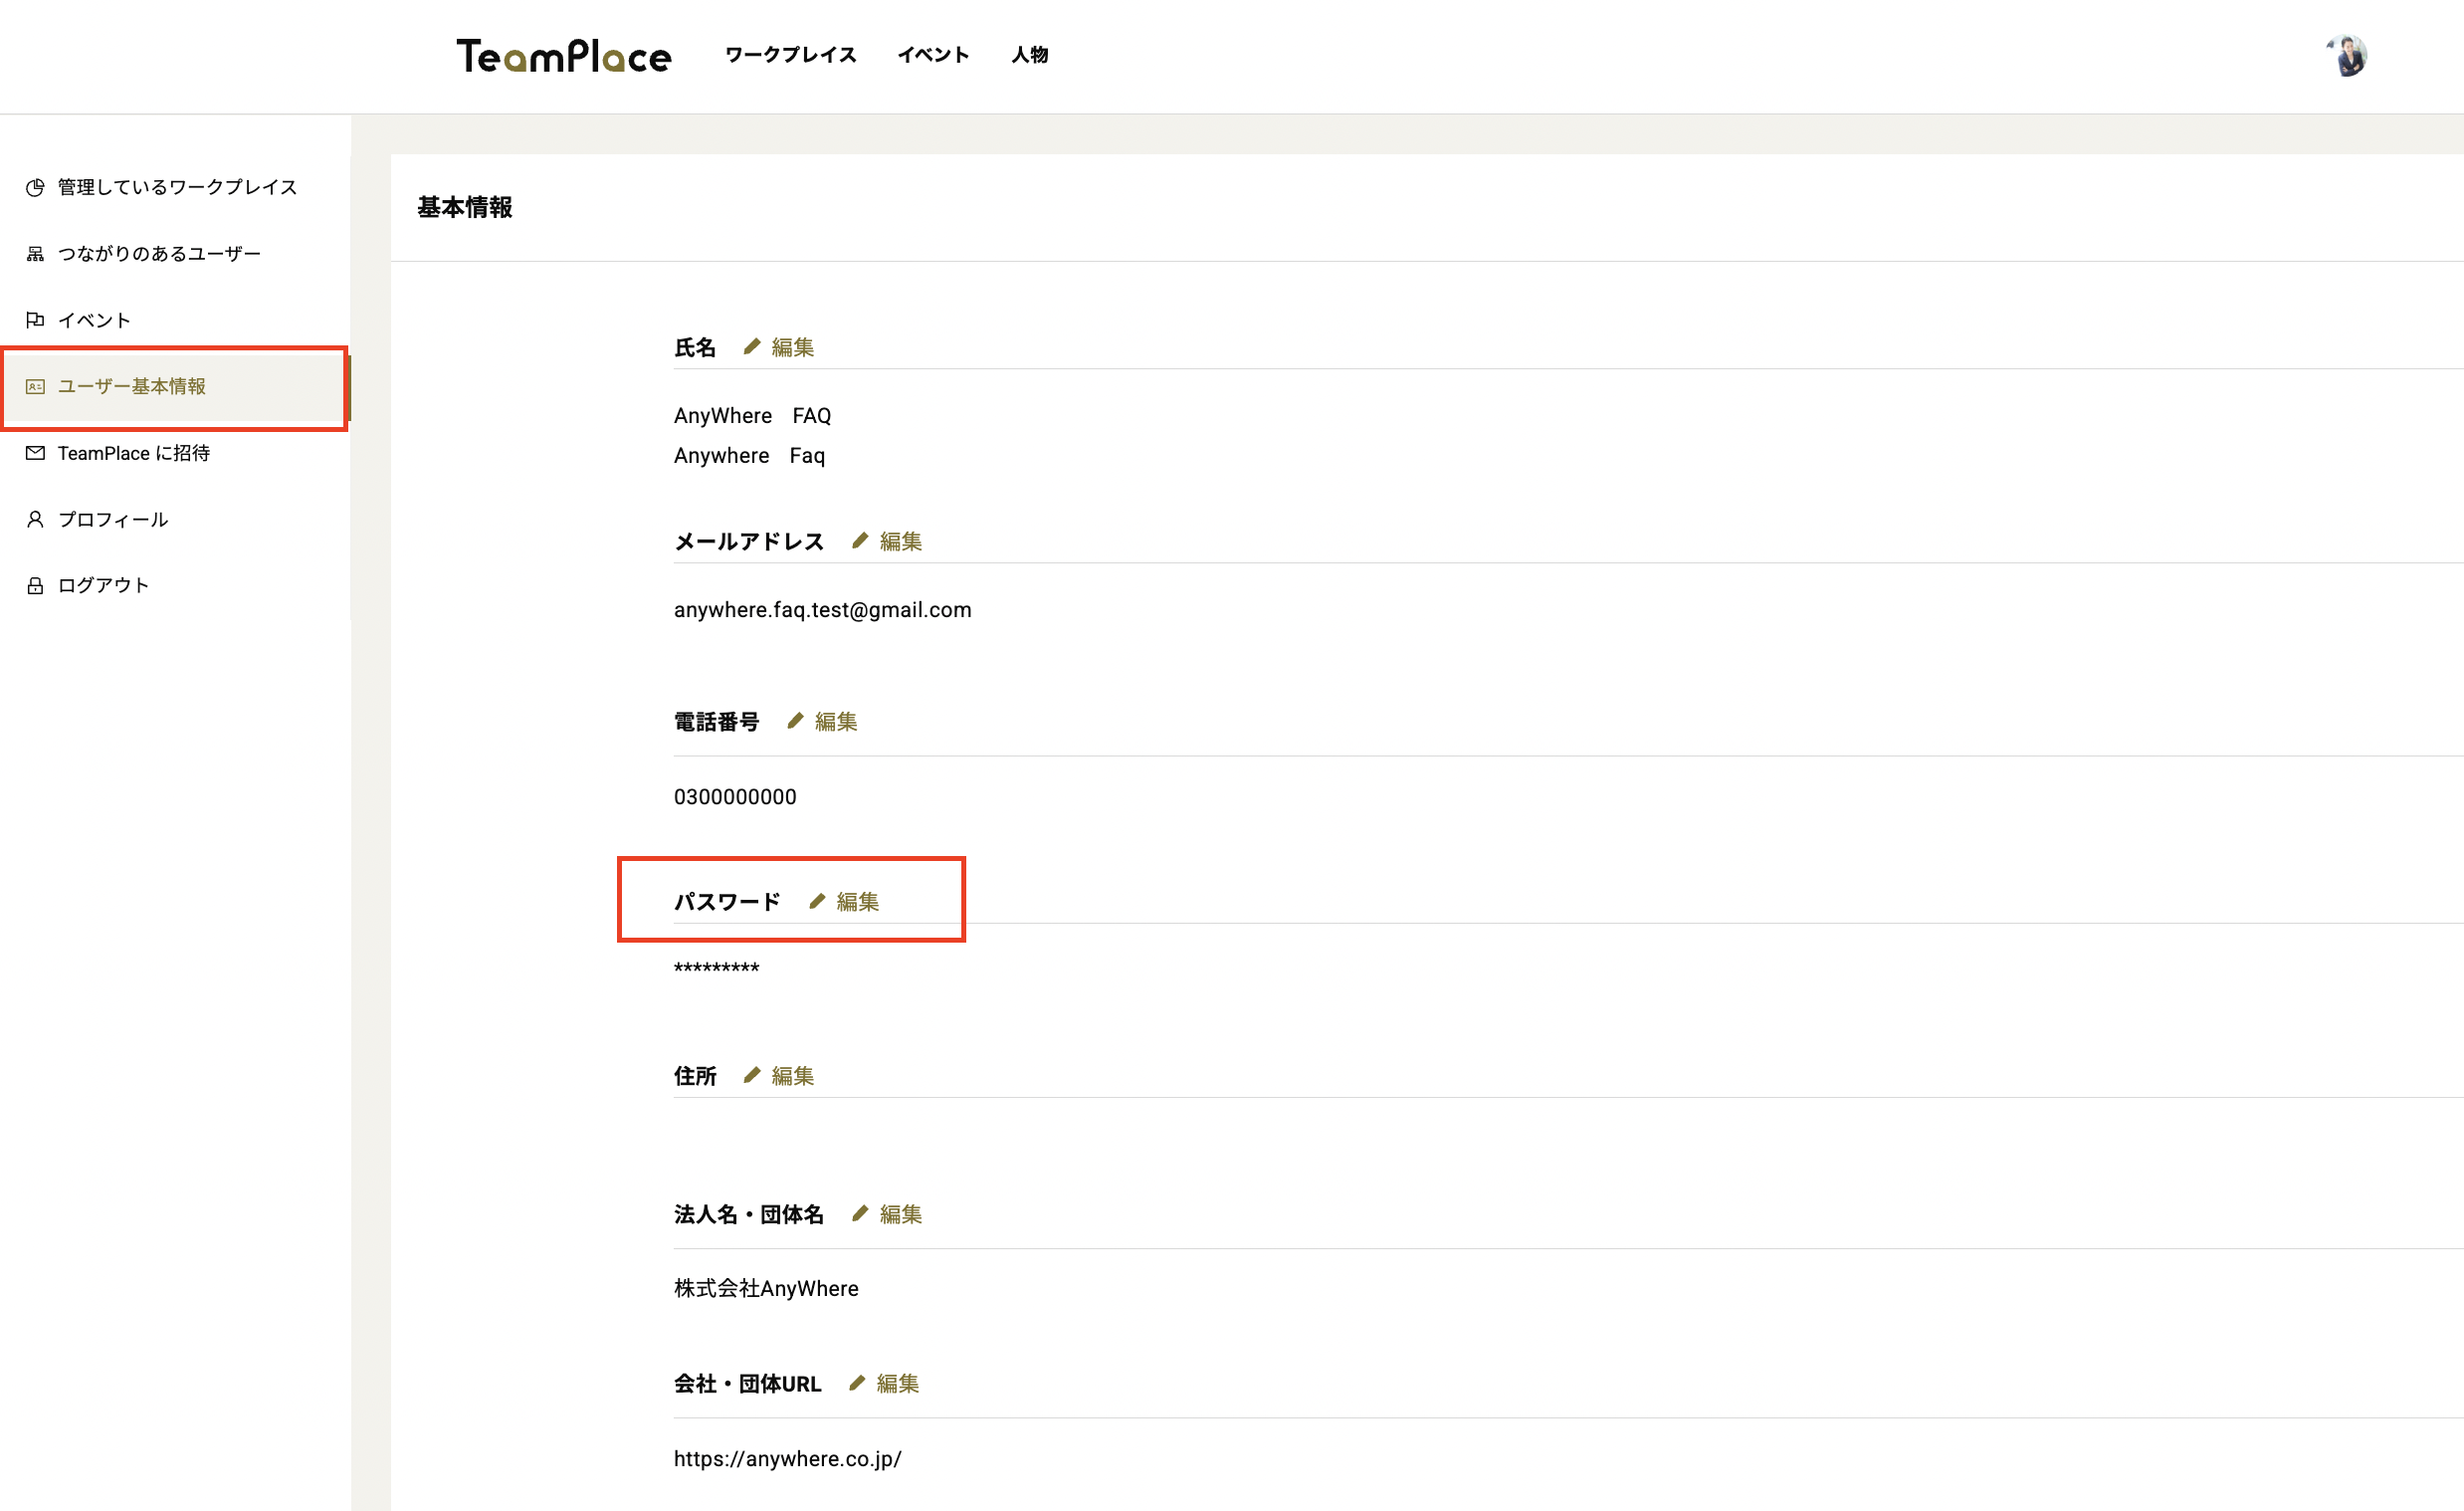
Task: Click the pencil icon beside 法人名・団体名
Action: tap(860, 1213)
